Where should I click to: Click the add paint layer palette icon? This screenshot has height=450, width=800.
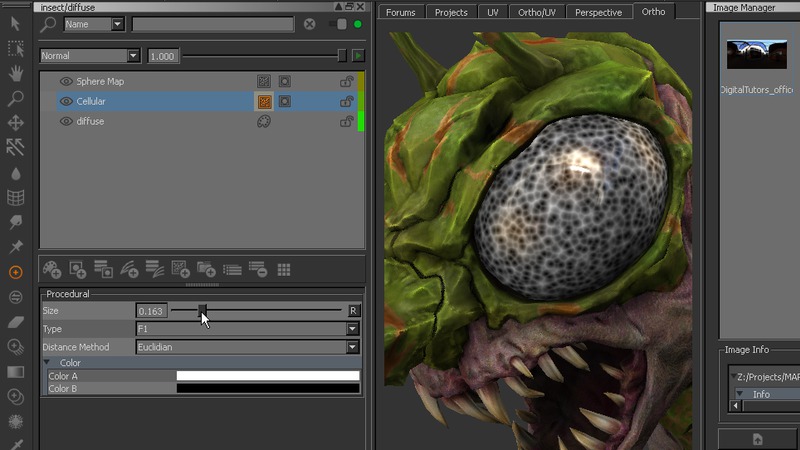[x=51, y=269]
